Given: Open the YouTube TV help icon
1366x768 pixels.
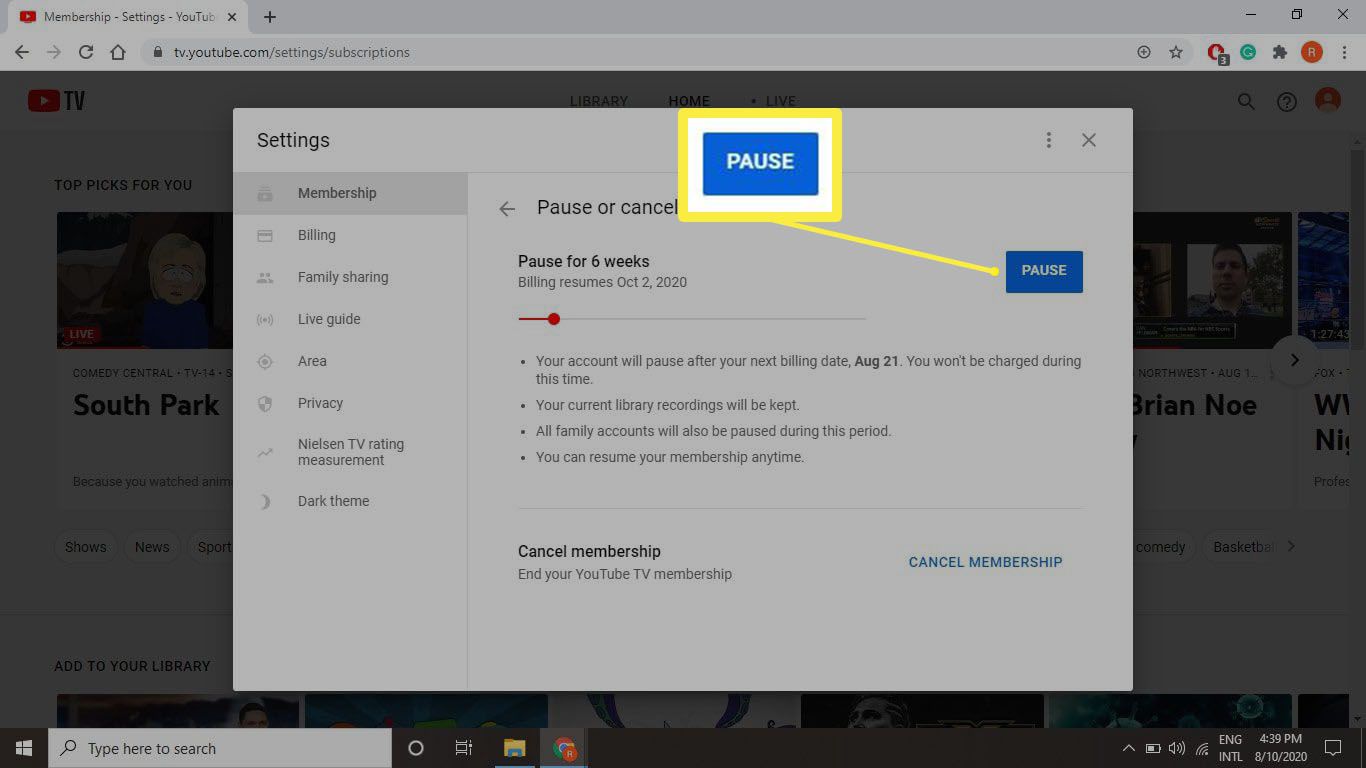Looking at the screenshot, I should point(1287,101).
